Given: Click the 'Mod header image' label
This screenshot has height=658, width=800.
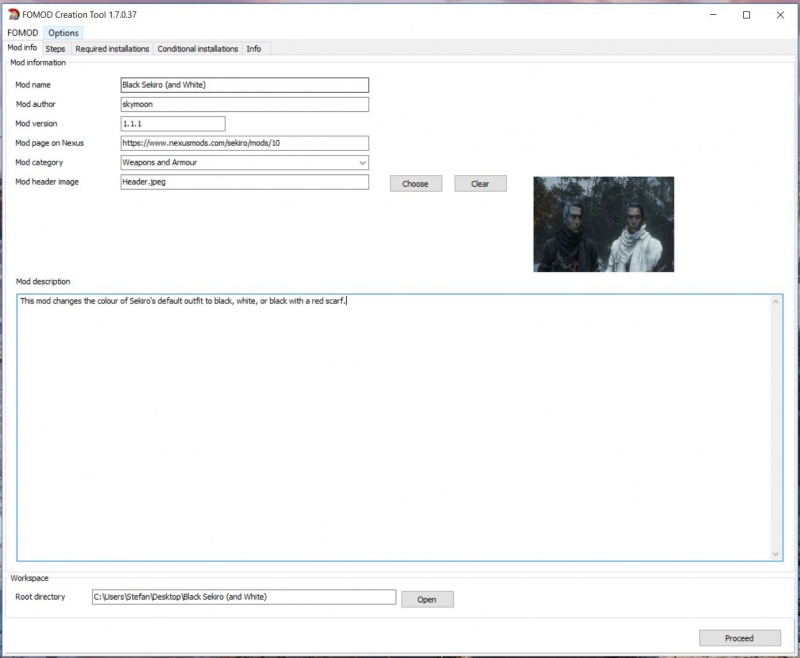Looking at the screenshot, I should pyautogui.click(x=47, y=182).
